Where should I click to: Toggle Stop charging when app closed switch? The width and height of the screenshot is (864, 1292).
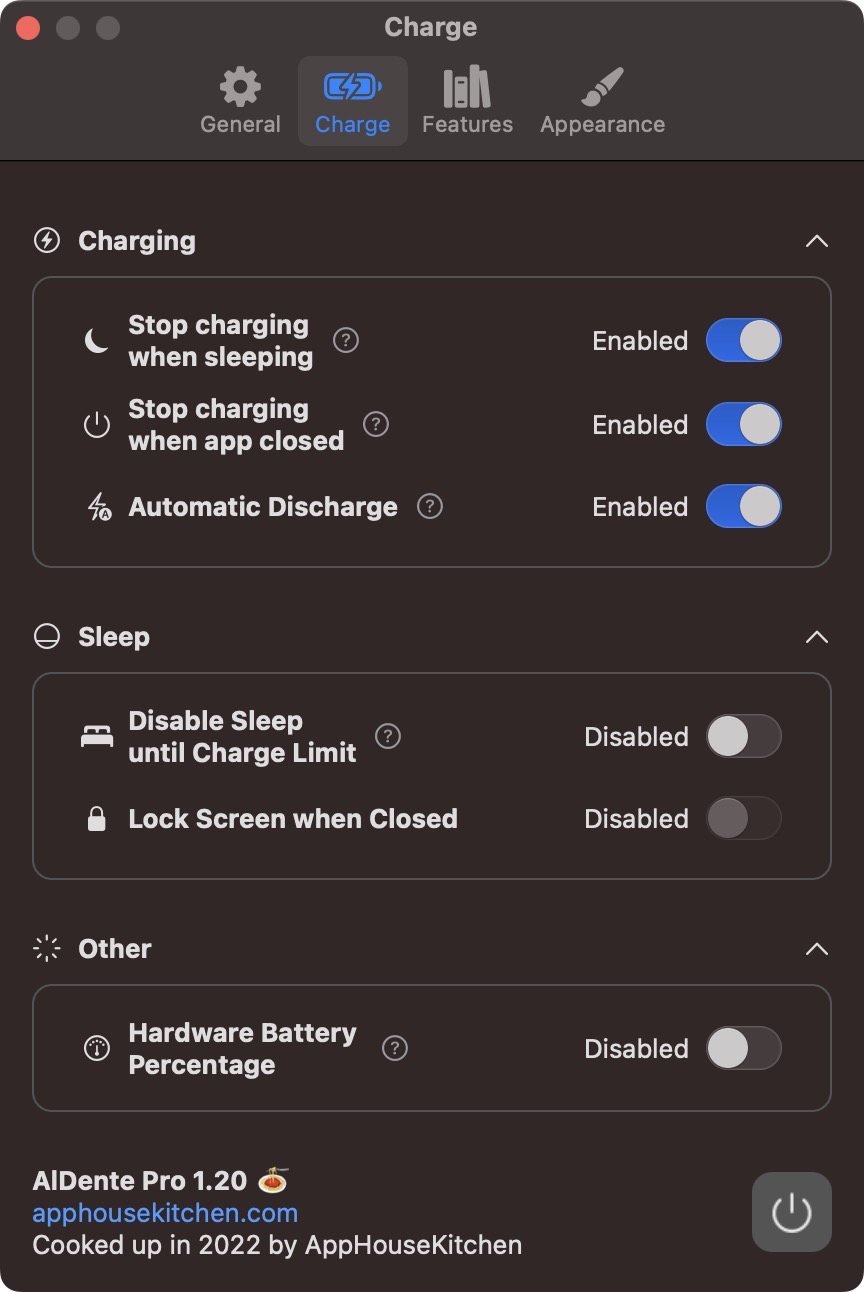(743, 425)
